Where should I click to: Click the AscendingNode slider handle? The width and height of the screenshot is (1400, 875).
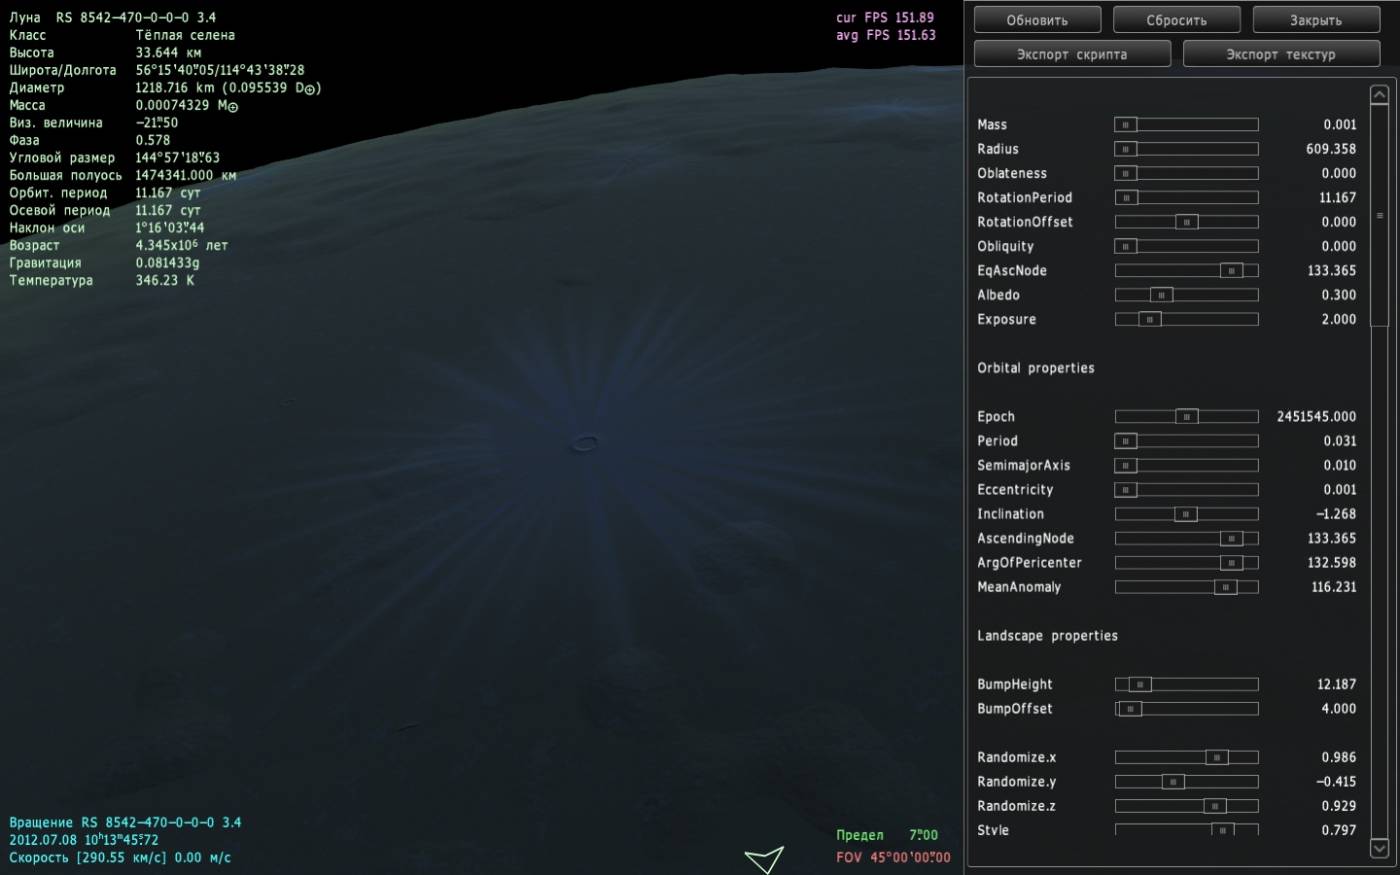click(1232, 538)
